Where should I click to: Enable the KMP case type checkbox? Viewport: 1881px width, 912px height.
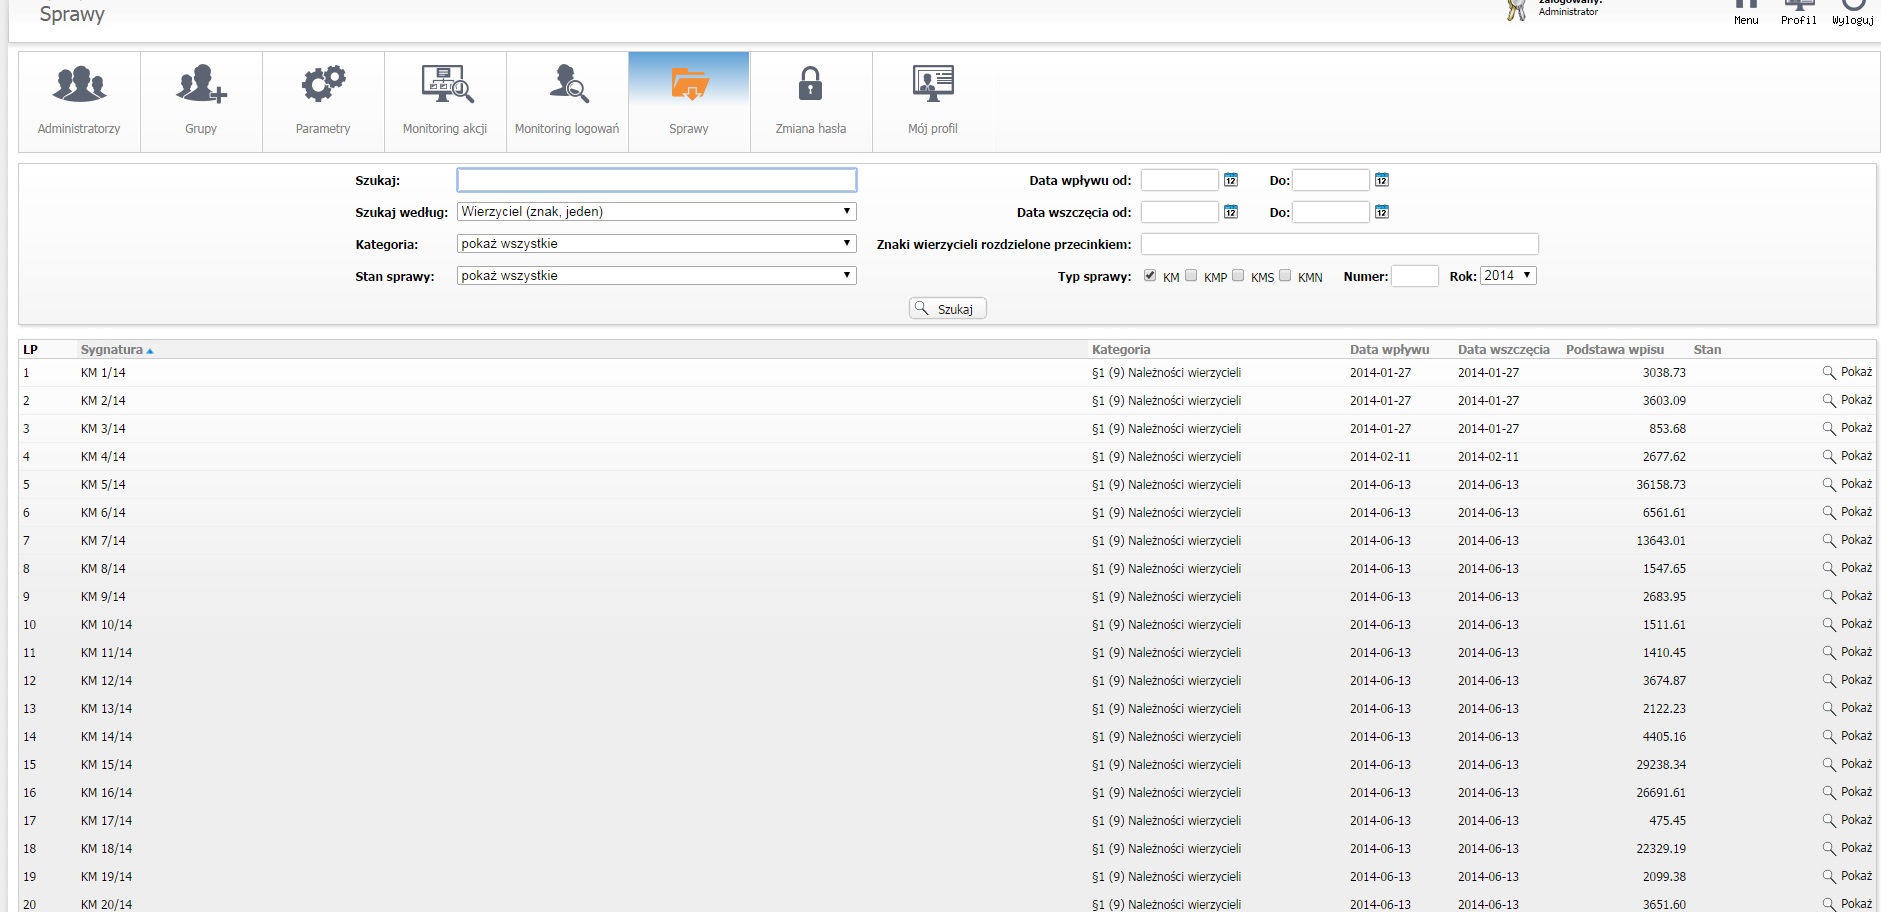click(1191, 276)
